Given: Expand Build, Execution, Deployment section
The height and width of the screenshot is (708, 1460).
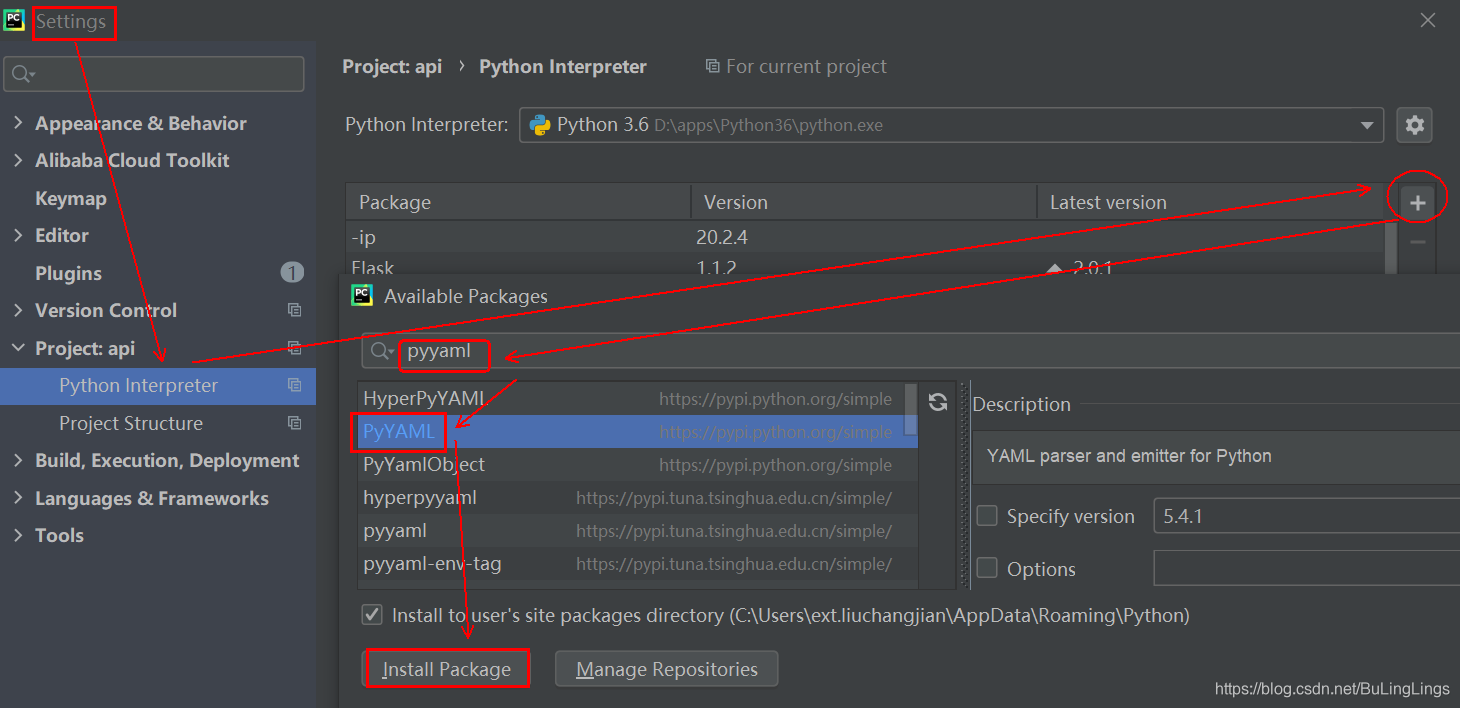Looking at the screenshot, I should pyautogui.click(x=18, y=460).
